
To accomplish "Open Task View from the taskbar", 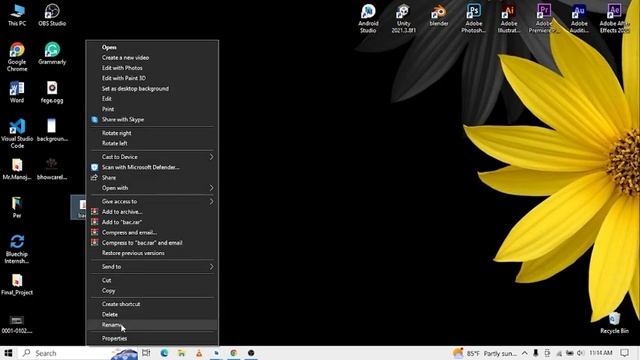I will tap(146, 353).
